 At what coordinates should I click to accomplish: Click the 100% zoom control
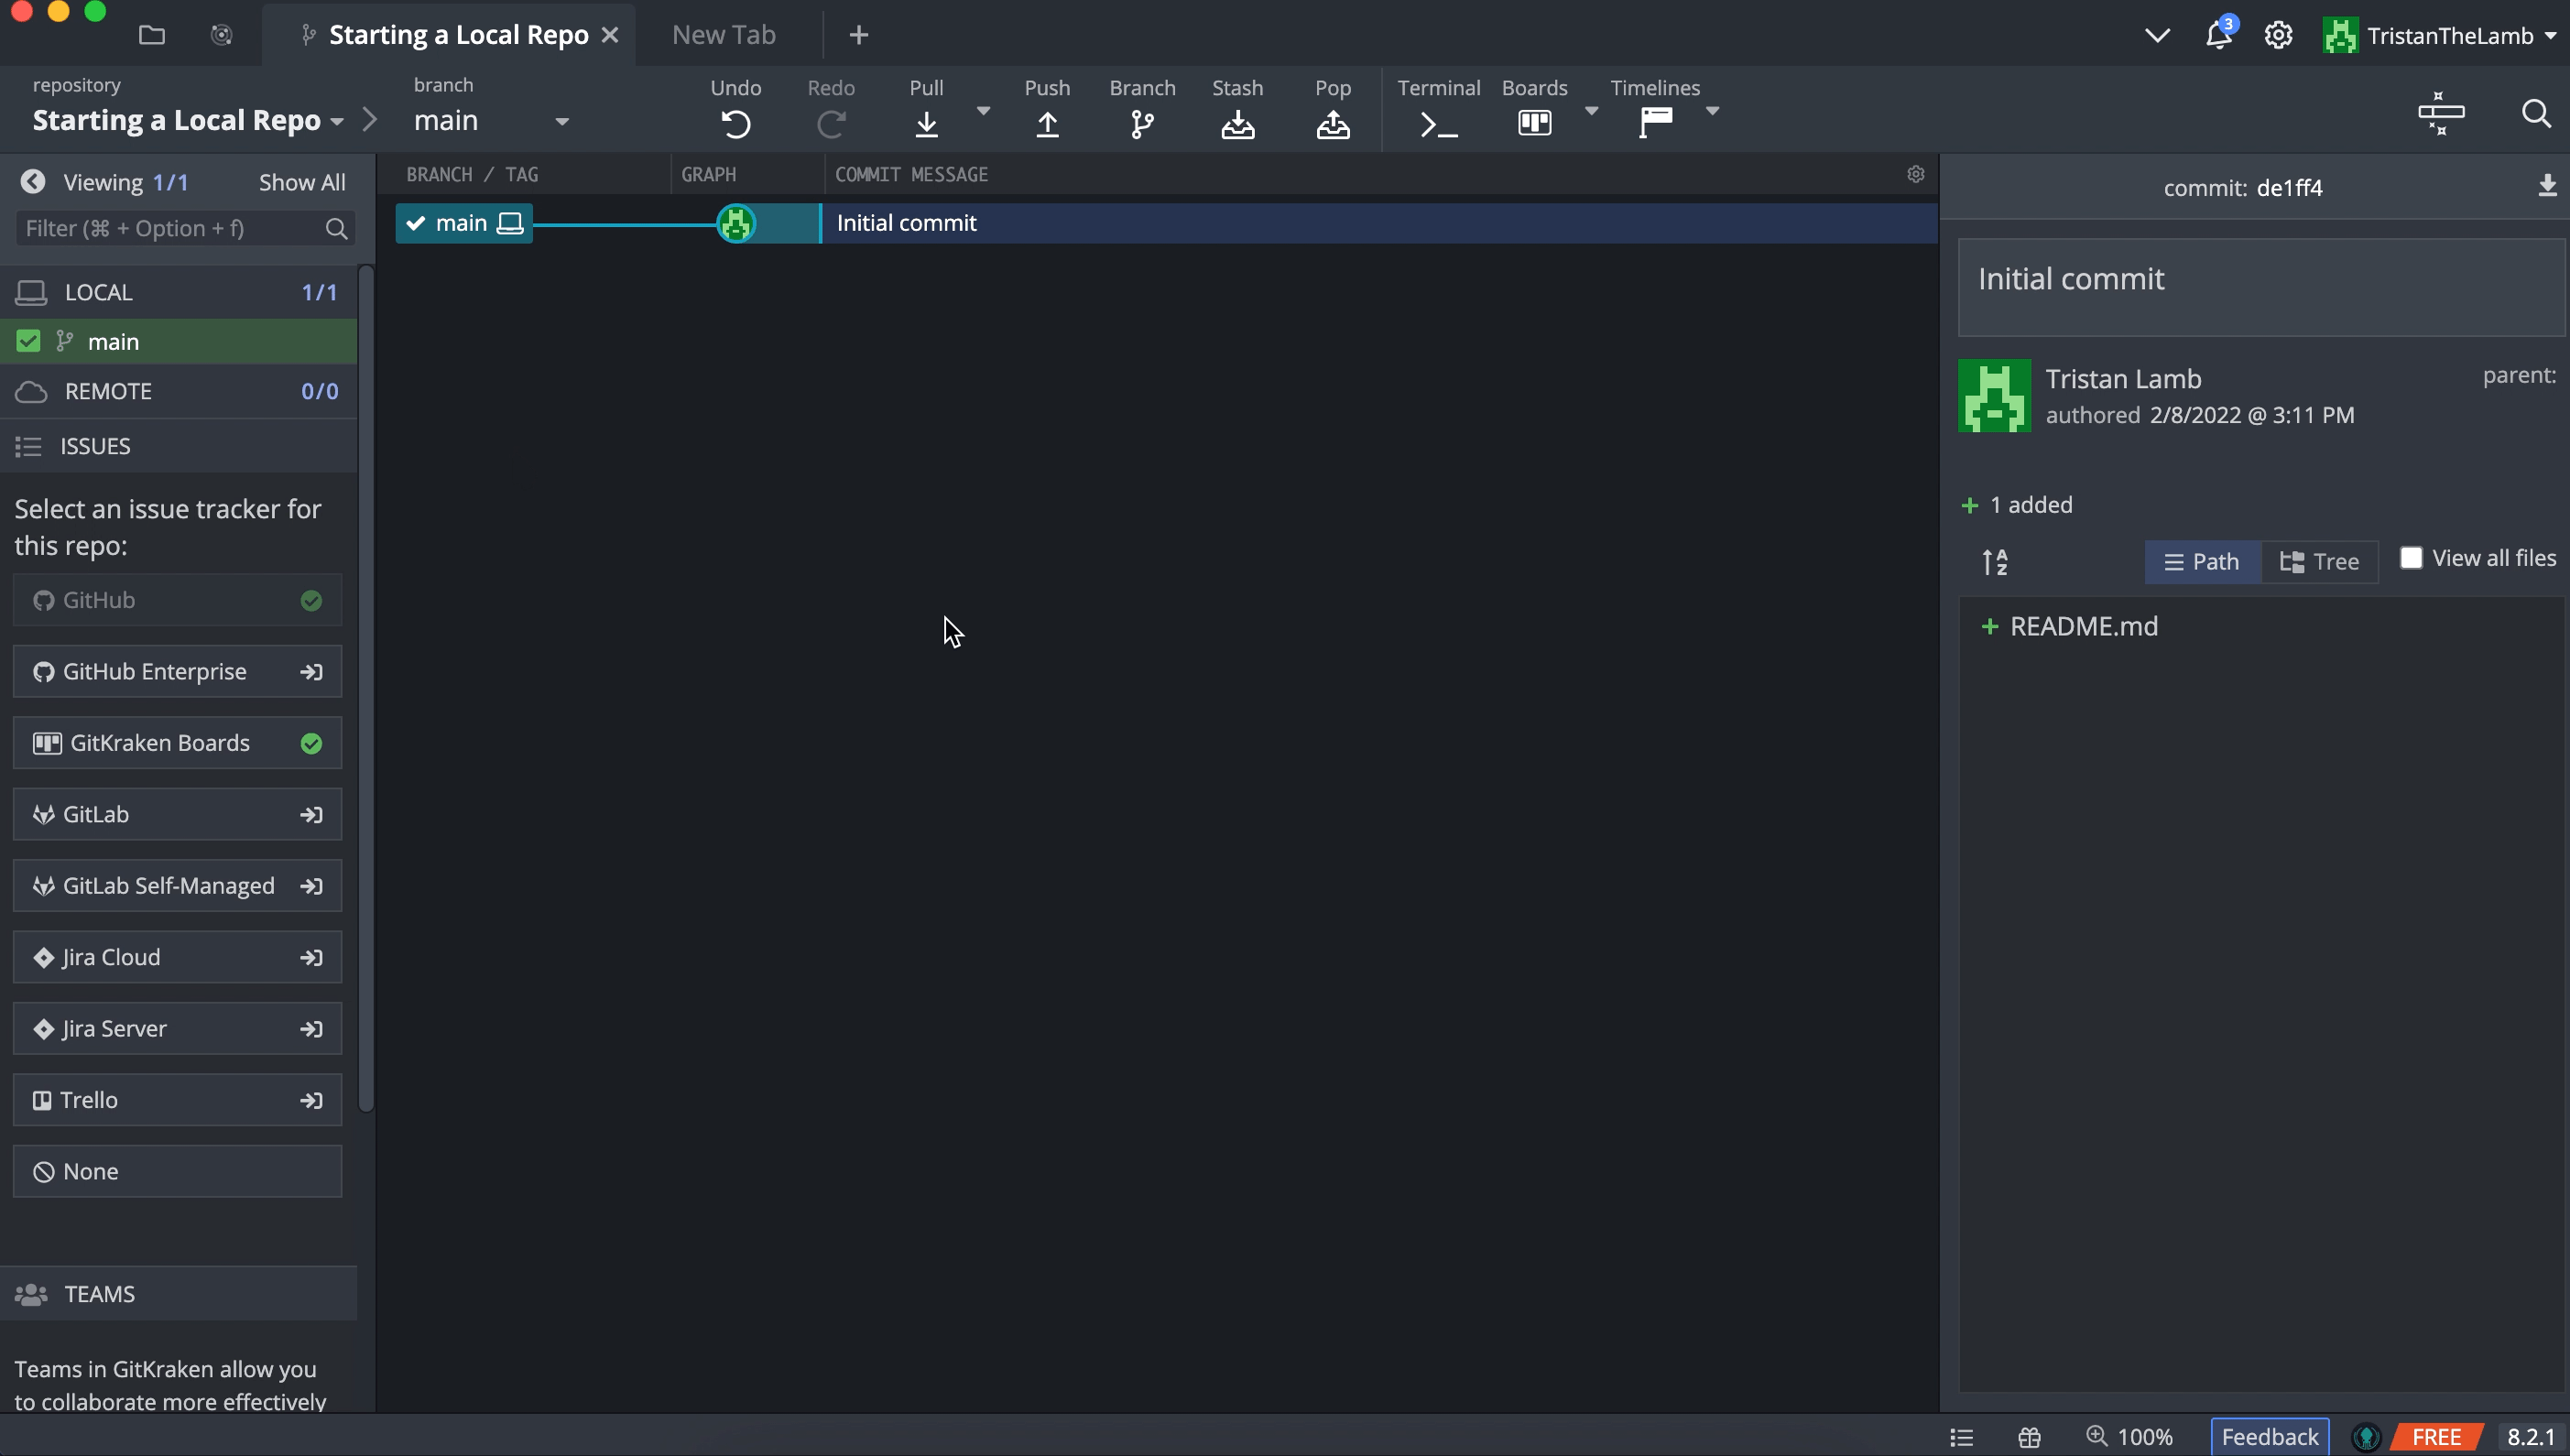point(2130,1437)
